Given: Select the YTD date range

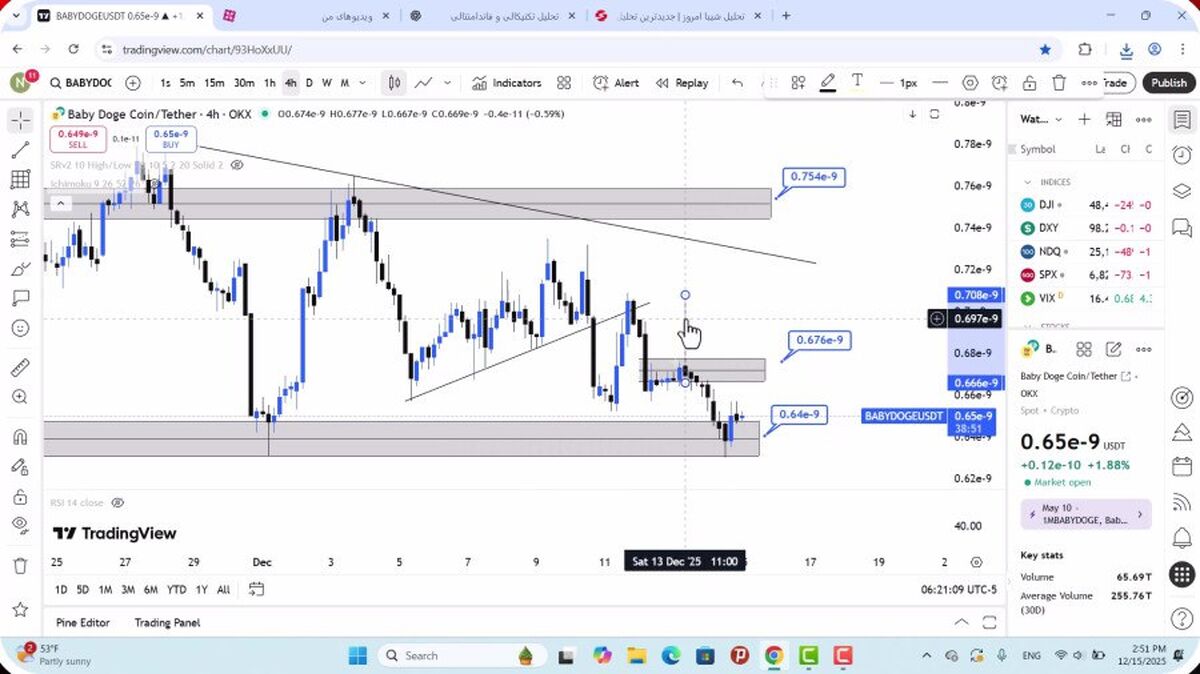Looking at the screenshot, I should [x=177, y=589].
